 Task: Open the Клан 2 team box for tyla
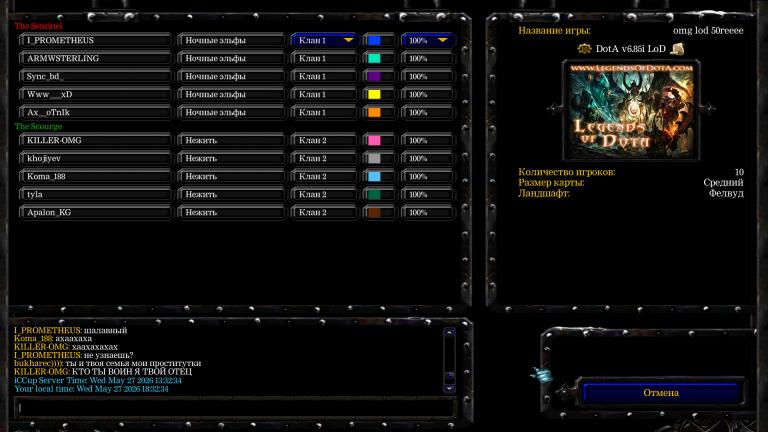[x=324, y=194]
